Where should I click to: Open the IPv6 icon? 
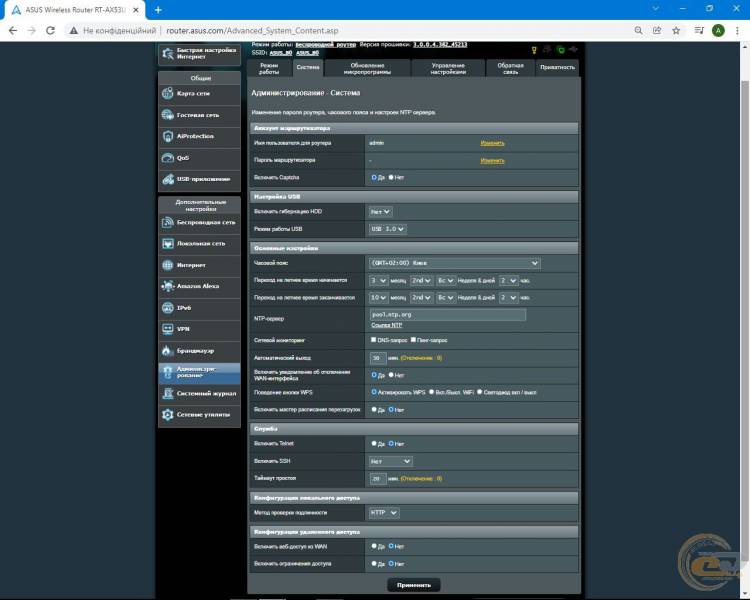coord(167,308)
